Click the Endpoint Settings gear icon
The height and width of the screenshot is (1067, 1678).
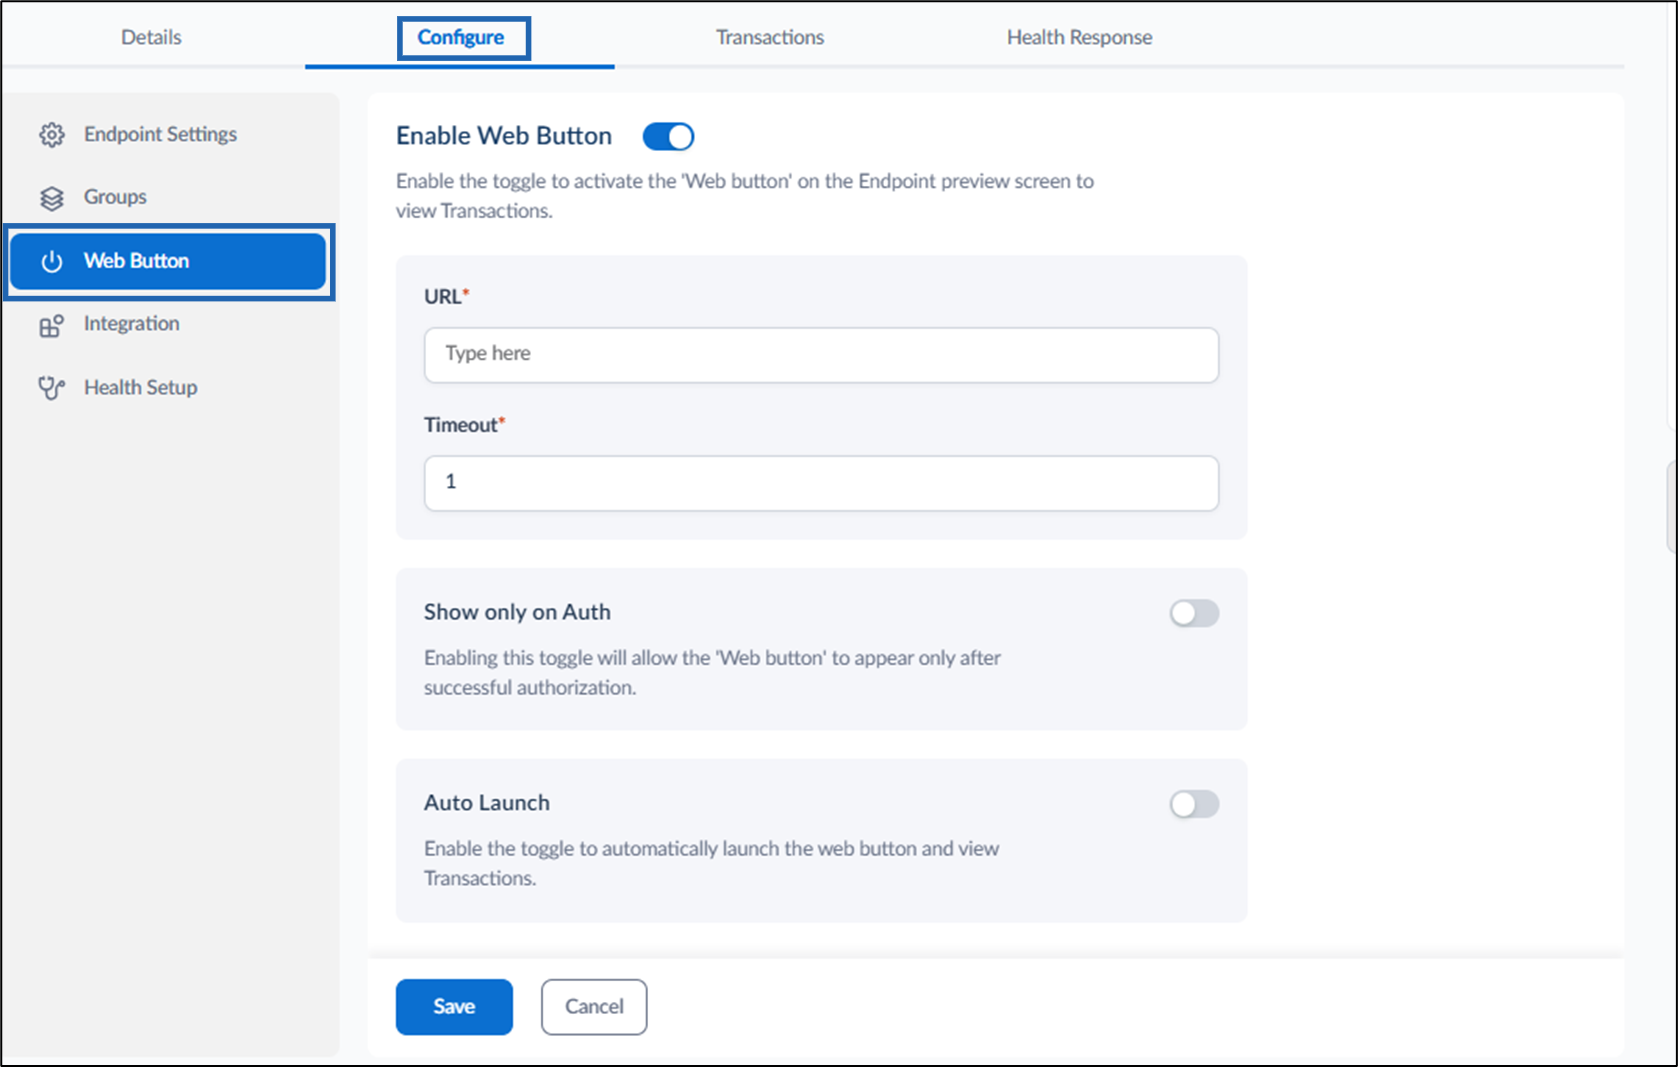pyautogui.click(x=52, y=135)
